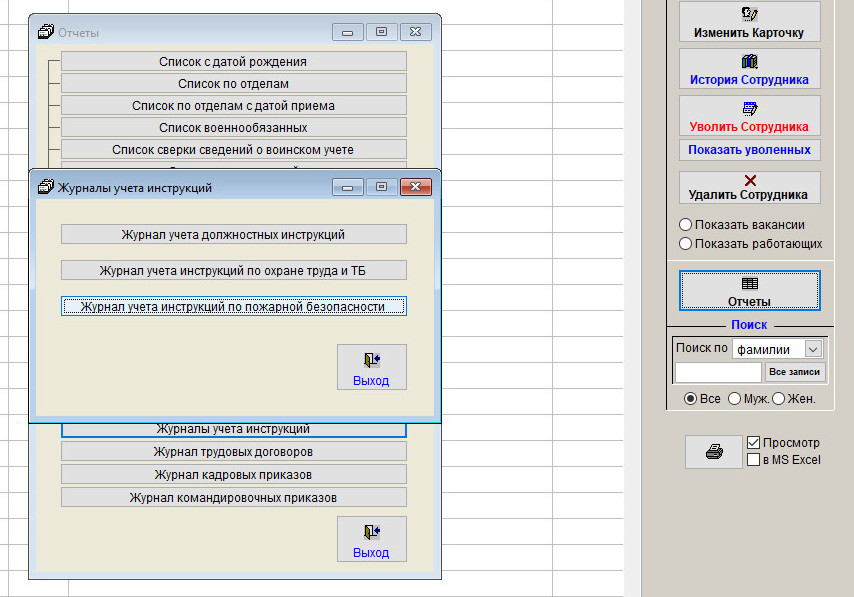Click the История Сотрудника label
This screenshot has height=597, width=854.
pyautogui.click(x=749, y=80)
